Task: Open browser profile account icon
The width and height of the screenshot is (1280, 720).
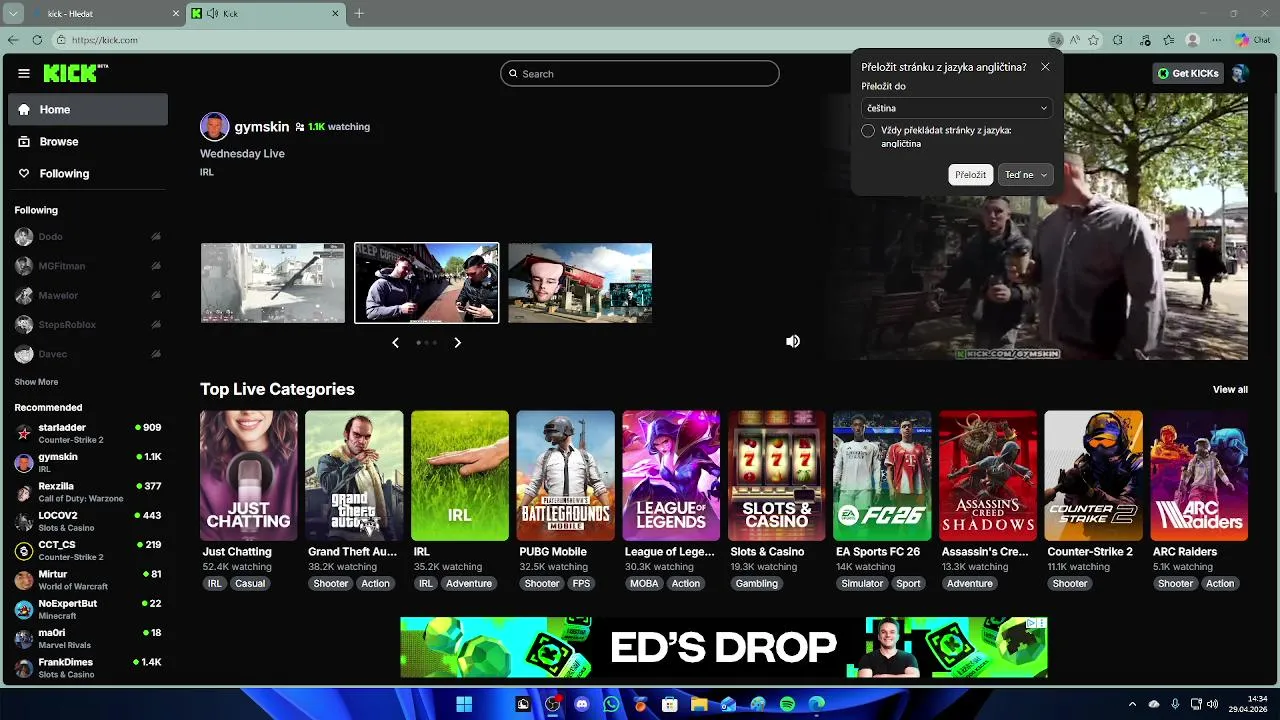Action: [x=1192, y=40]
